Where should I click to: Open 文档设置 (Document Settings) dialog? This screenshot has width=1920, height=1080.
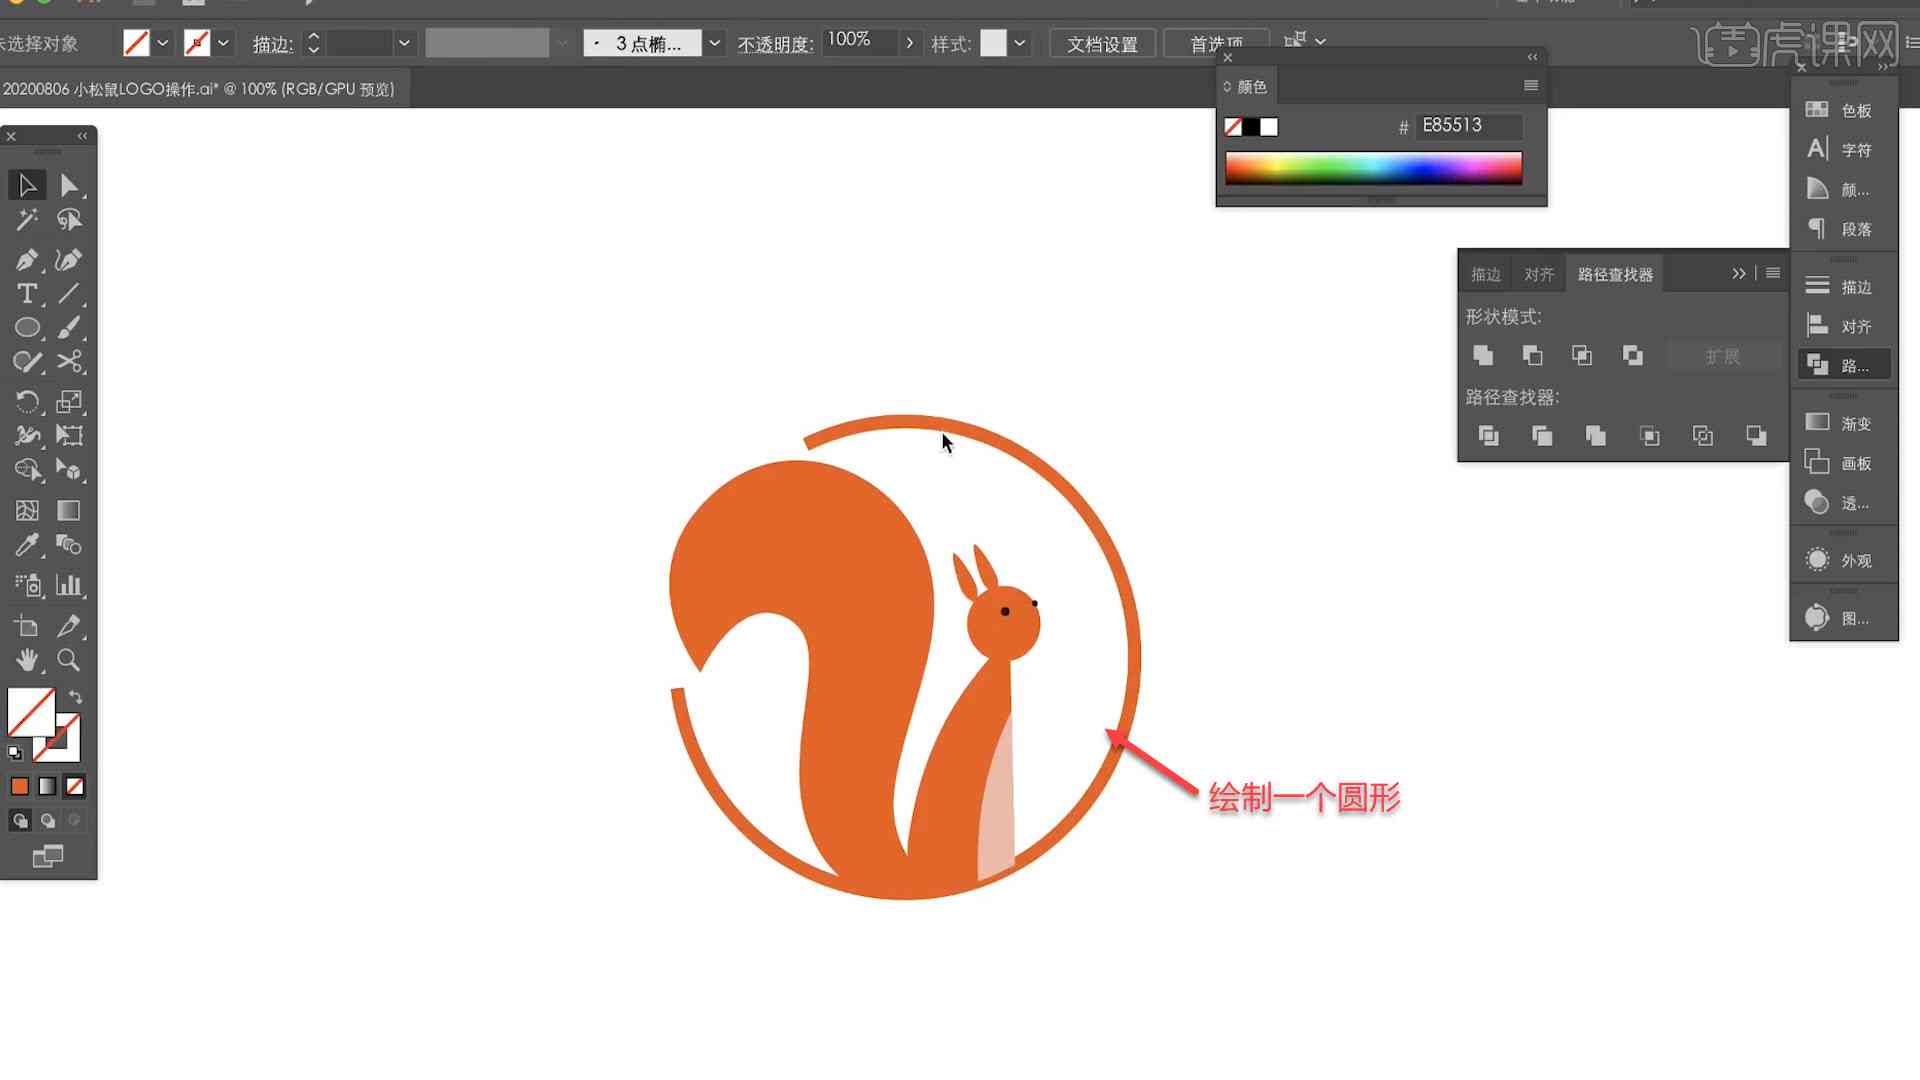click(x=1105, y=42)
